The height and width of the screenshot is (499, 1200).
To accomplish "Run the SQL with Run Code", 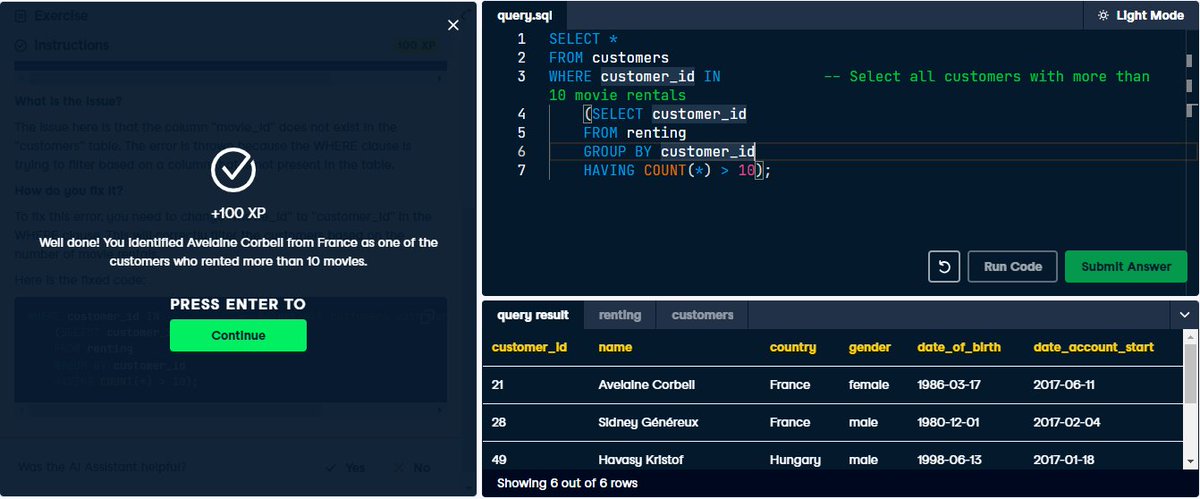I will 1012,267.
